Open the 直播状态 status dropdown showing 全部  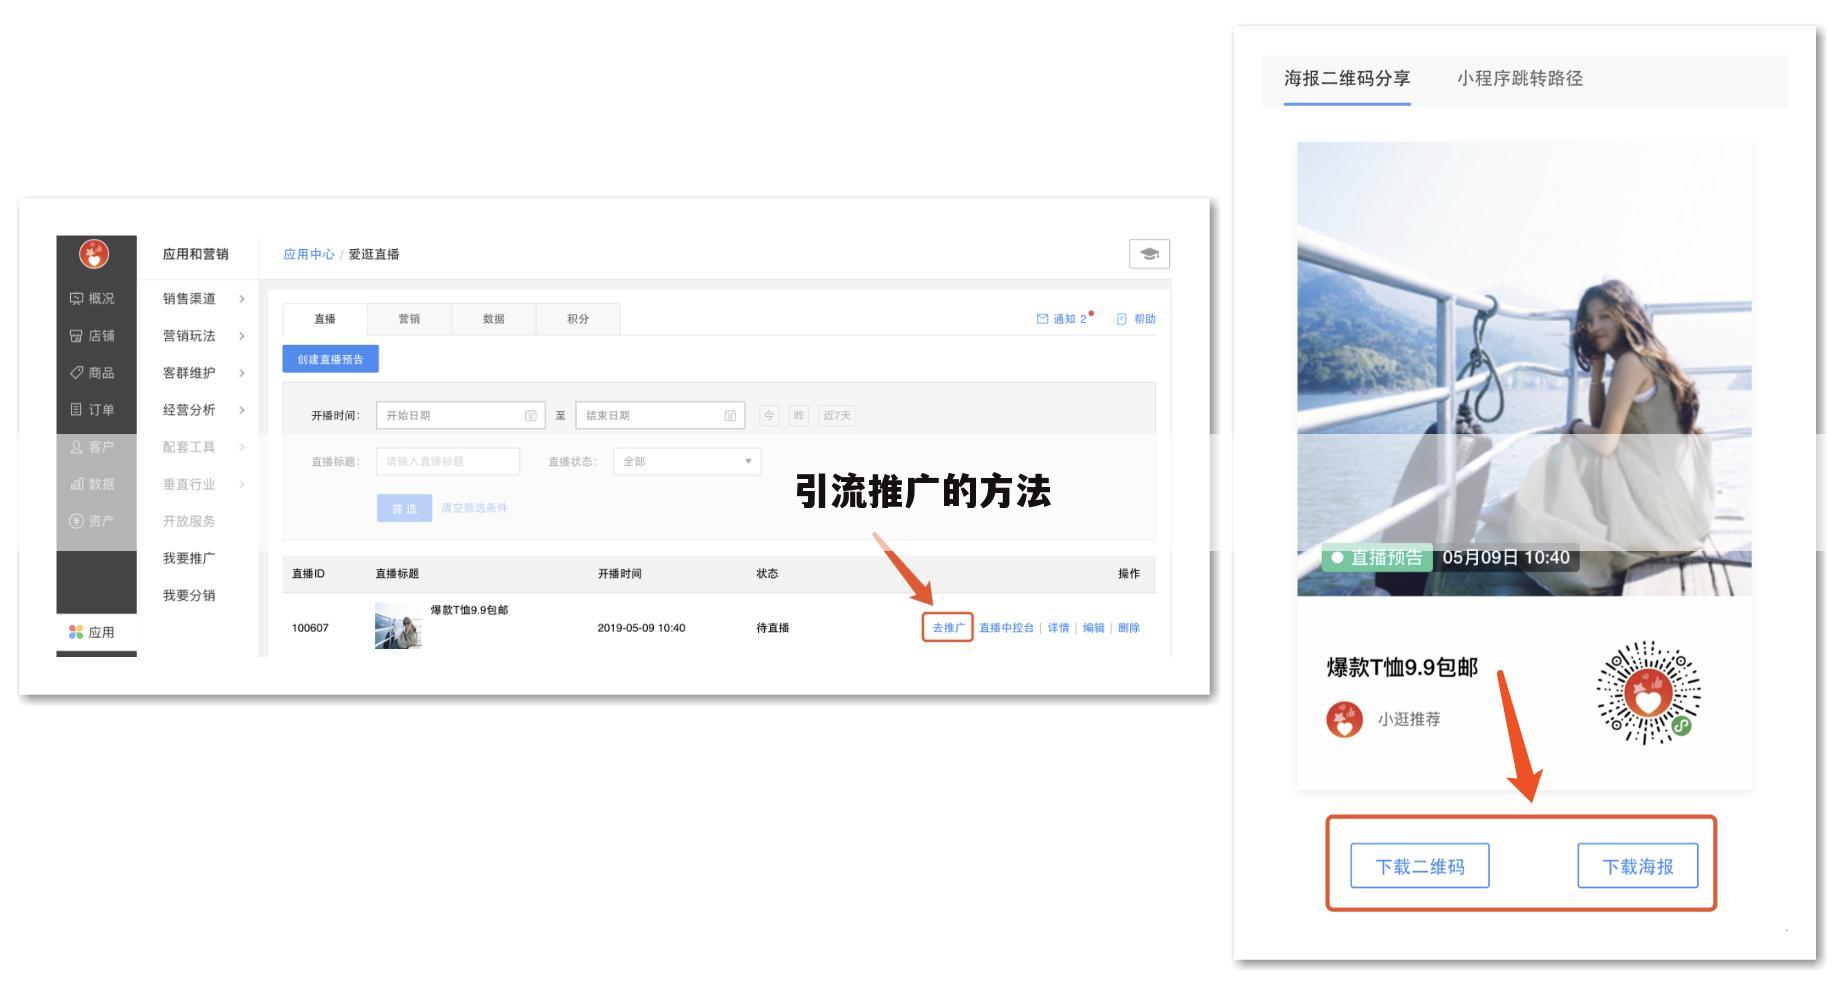coord(685,461)
